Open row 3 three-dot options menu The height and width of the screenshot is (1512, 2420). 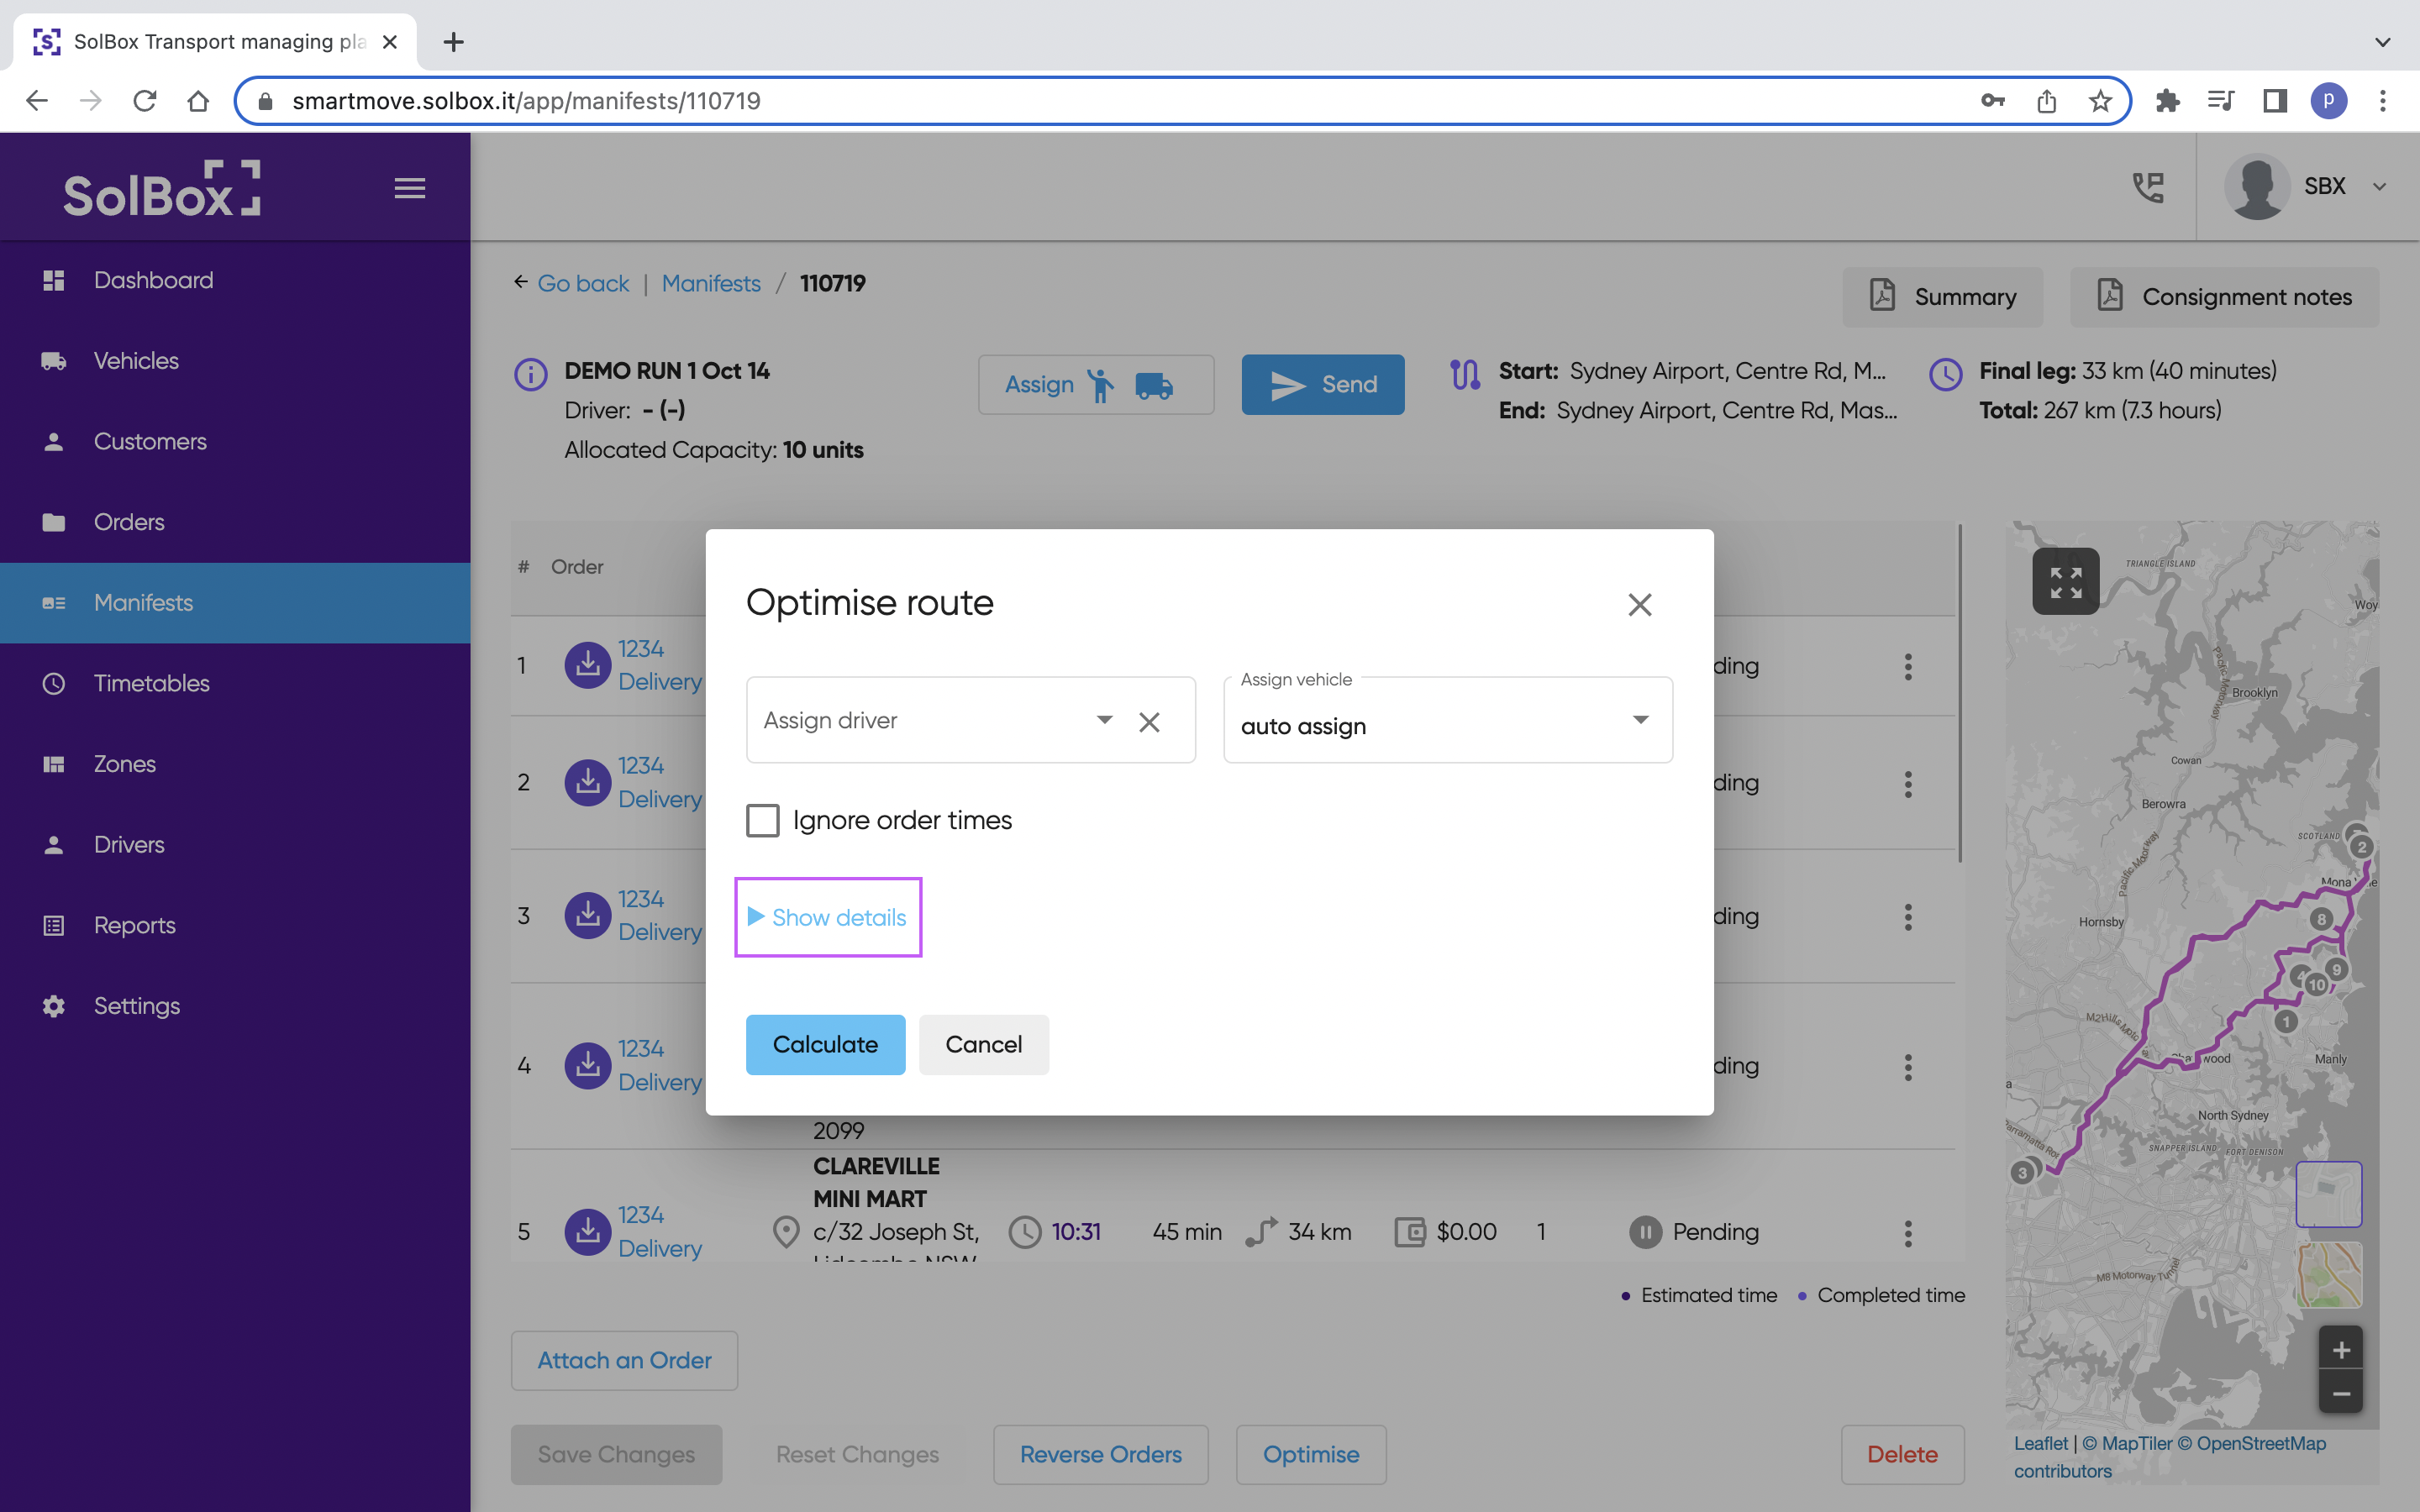1908,917
